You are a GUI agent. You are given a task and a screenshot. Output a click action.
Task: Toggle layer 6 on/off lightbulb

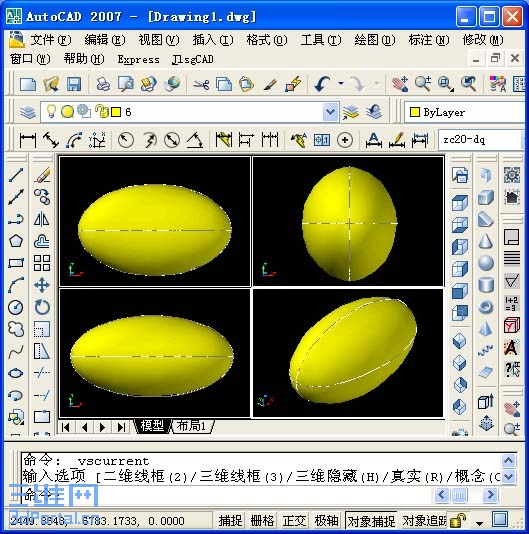[51, 111]
